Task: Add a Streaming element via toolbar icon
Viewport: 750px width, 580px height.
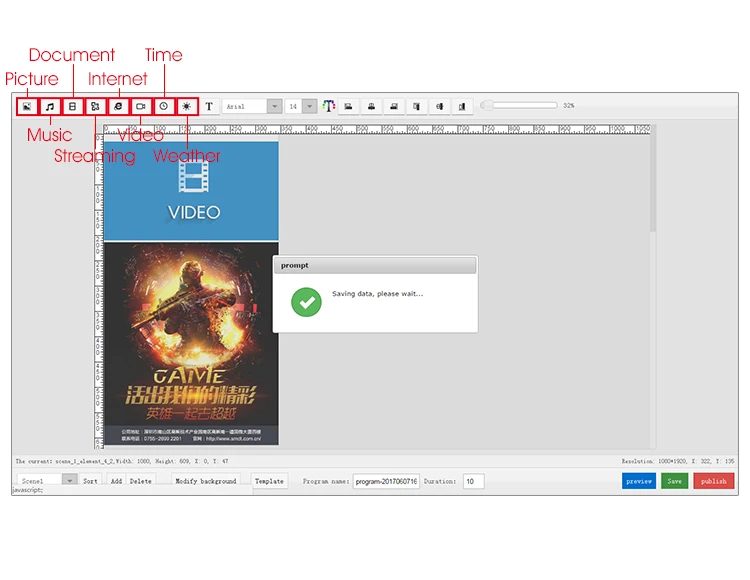Action: pos(95,106)
